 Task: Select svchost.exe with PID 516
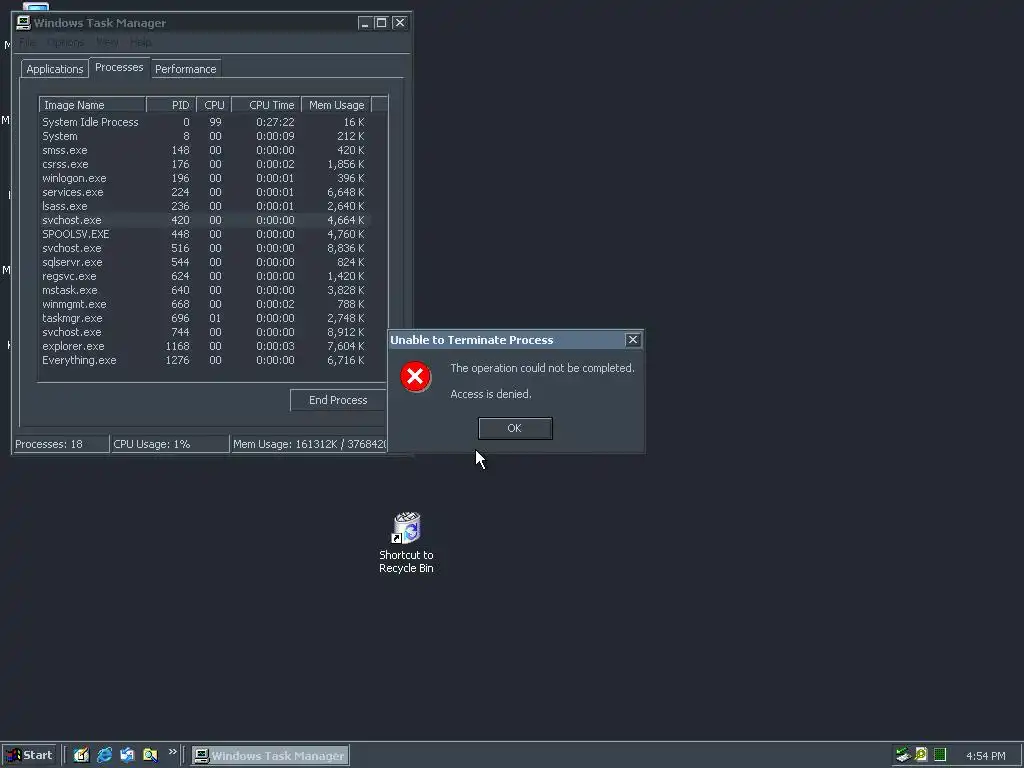205,248
